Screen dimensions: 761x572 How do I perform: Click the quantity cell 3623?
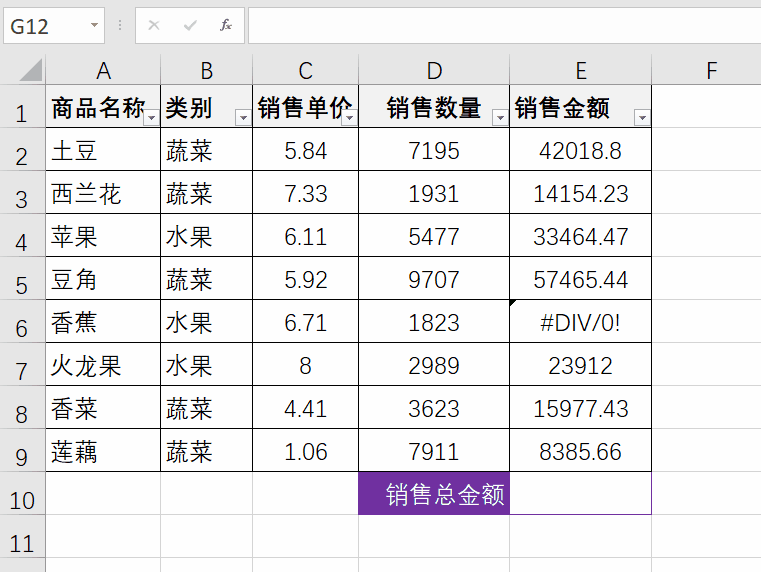pos(434,407)
